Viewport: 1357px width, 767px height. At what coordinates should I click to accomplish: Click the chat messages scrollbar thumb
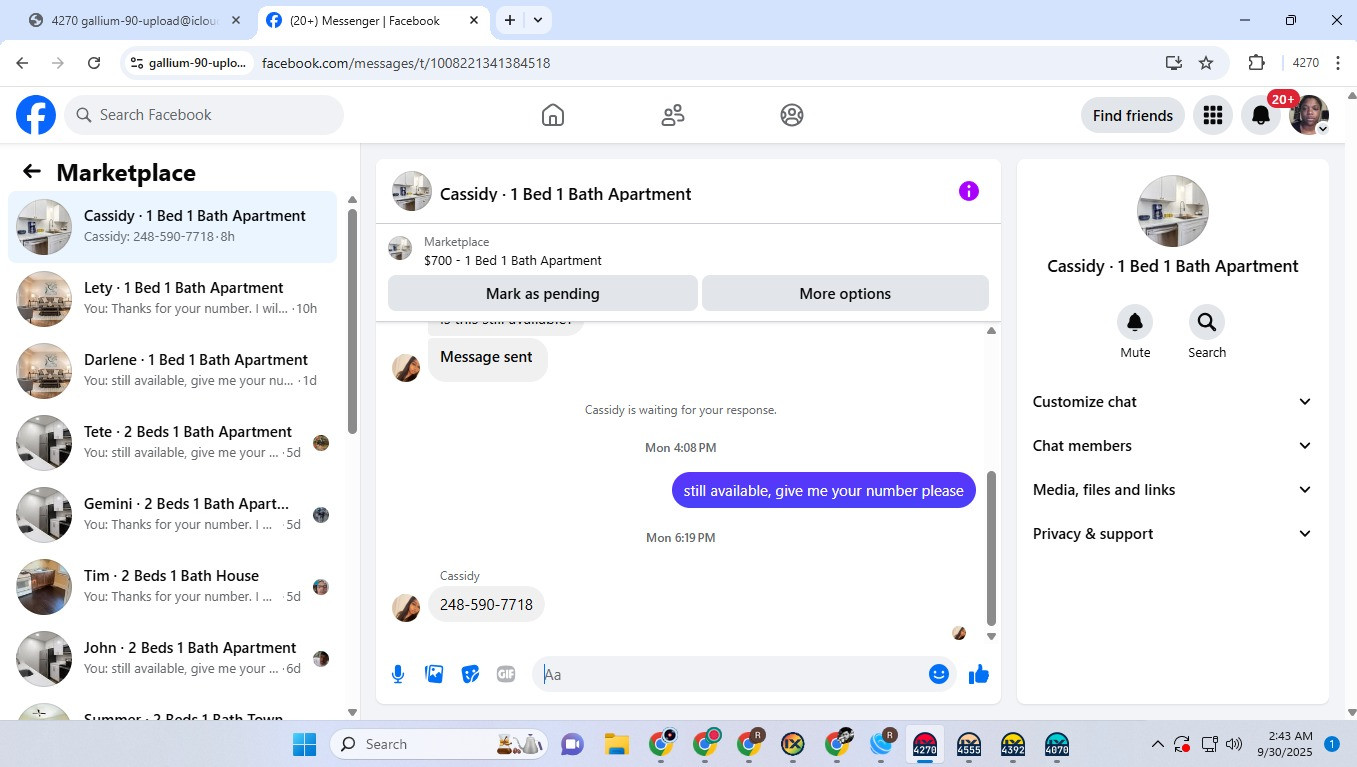tap(992, 548)
